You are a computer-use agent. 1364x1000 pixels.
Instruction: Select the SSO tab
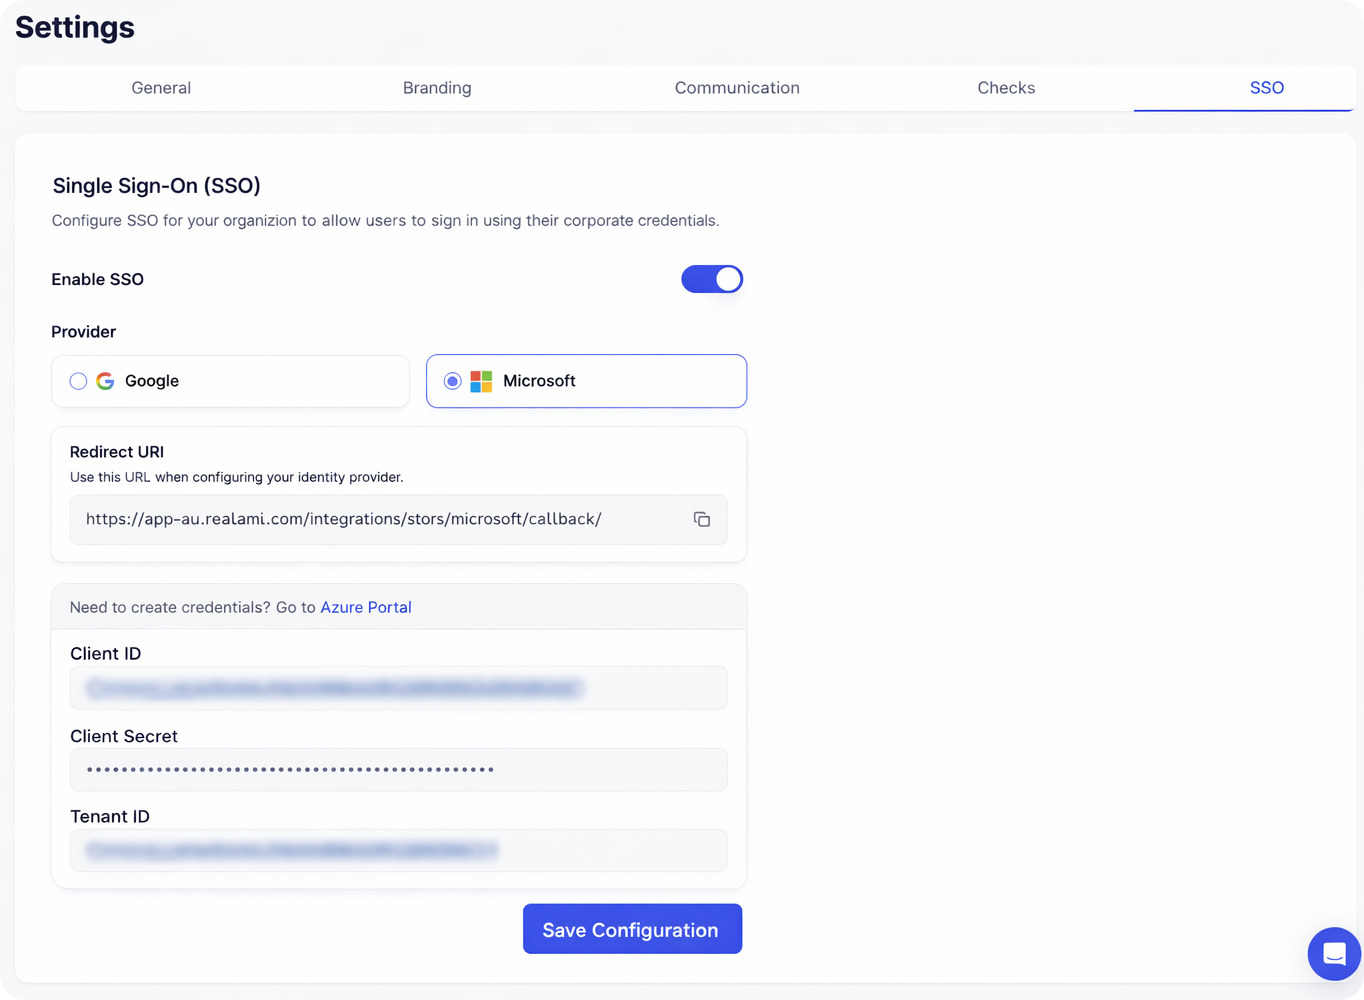tap(1266, 88)
